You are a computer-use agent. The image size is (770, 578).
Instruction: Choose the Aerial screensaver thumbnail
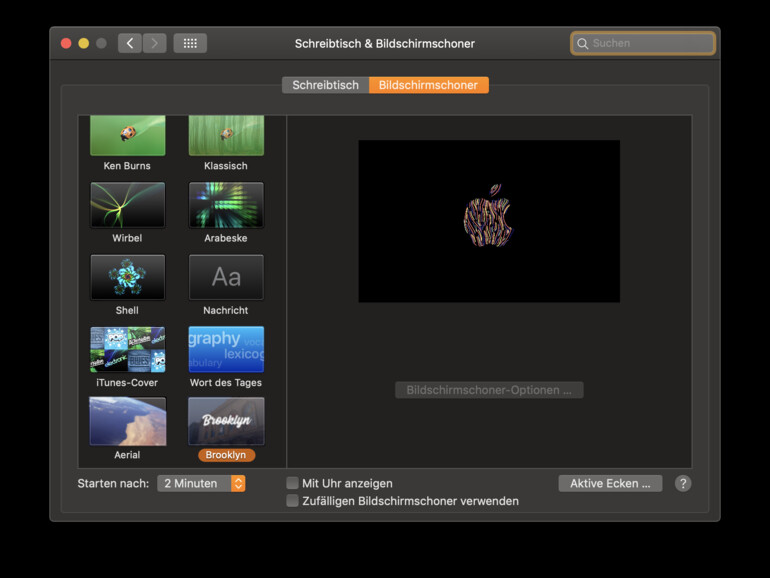click(128, 421)
